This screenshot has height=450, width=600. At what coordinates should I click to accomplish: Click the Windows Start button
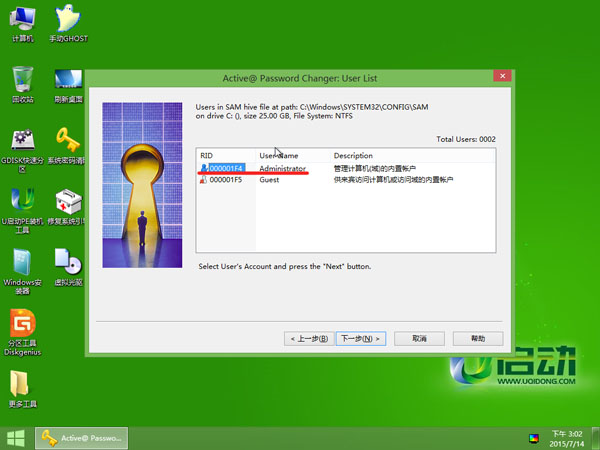point(16,439)
